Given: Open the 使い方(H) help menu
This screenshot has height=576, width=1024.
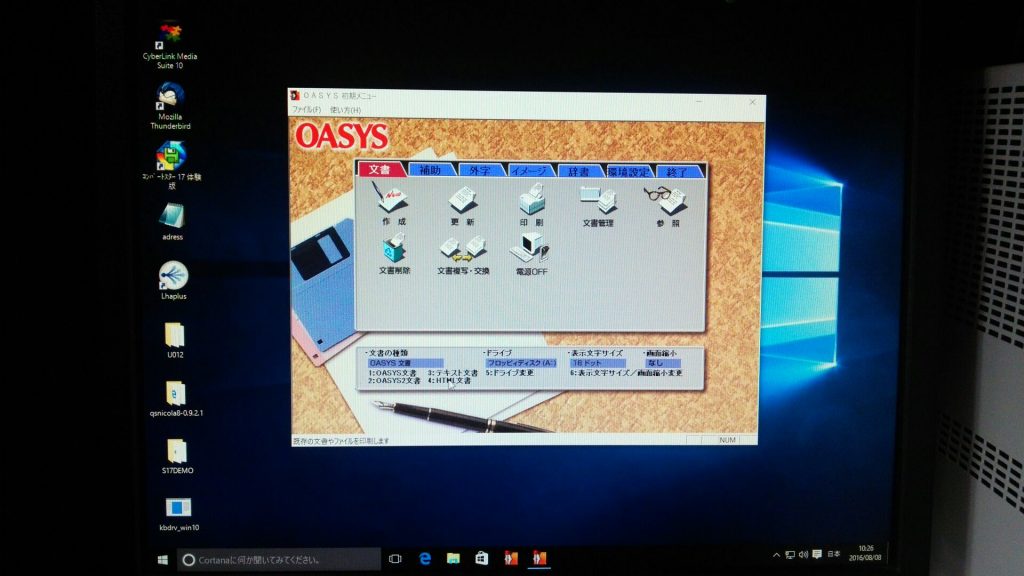Looking at the screenshot, I should coord(345,110).
